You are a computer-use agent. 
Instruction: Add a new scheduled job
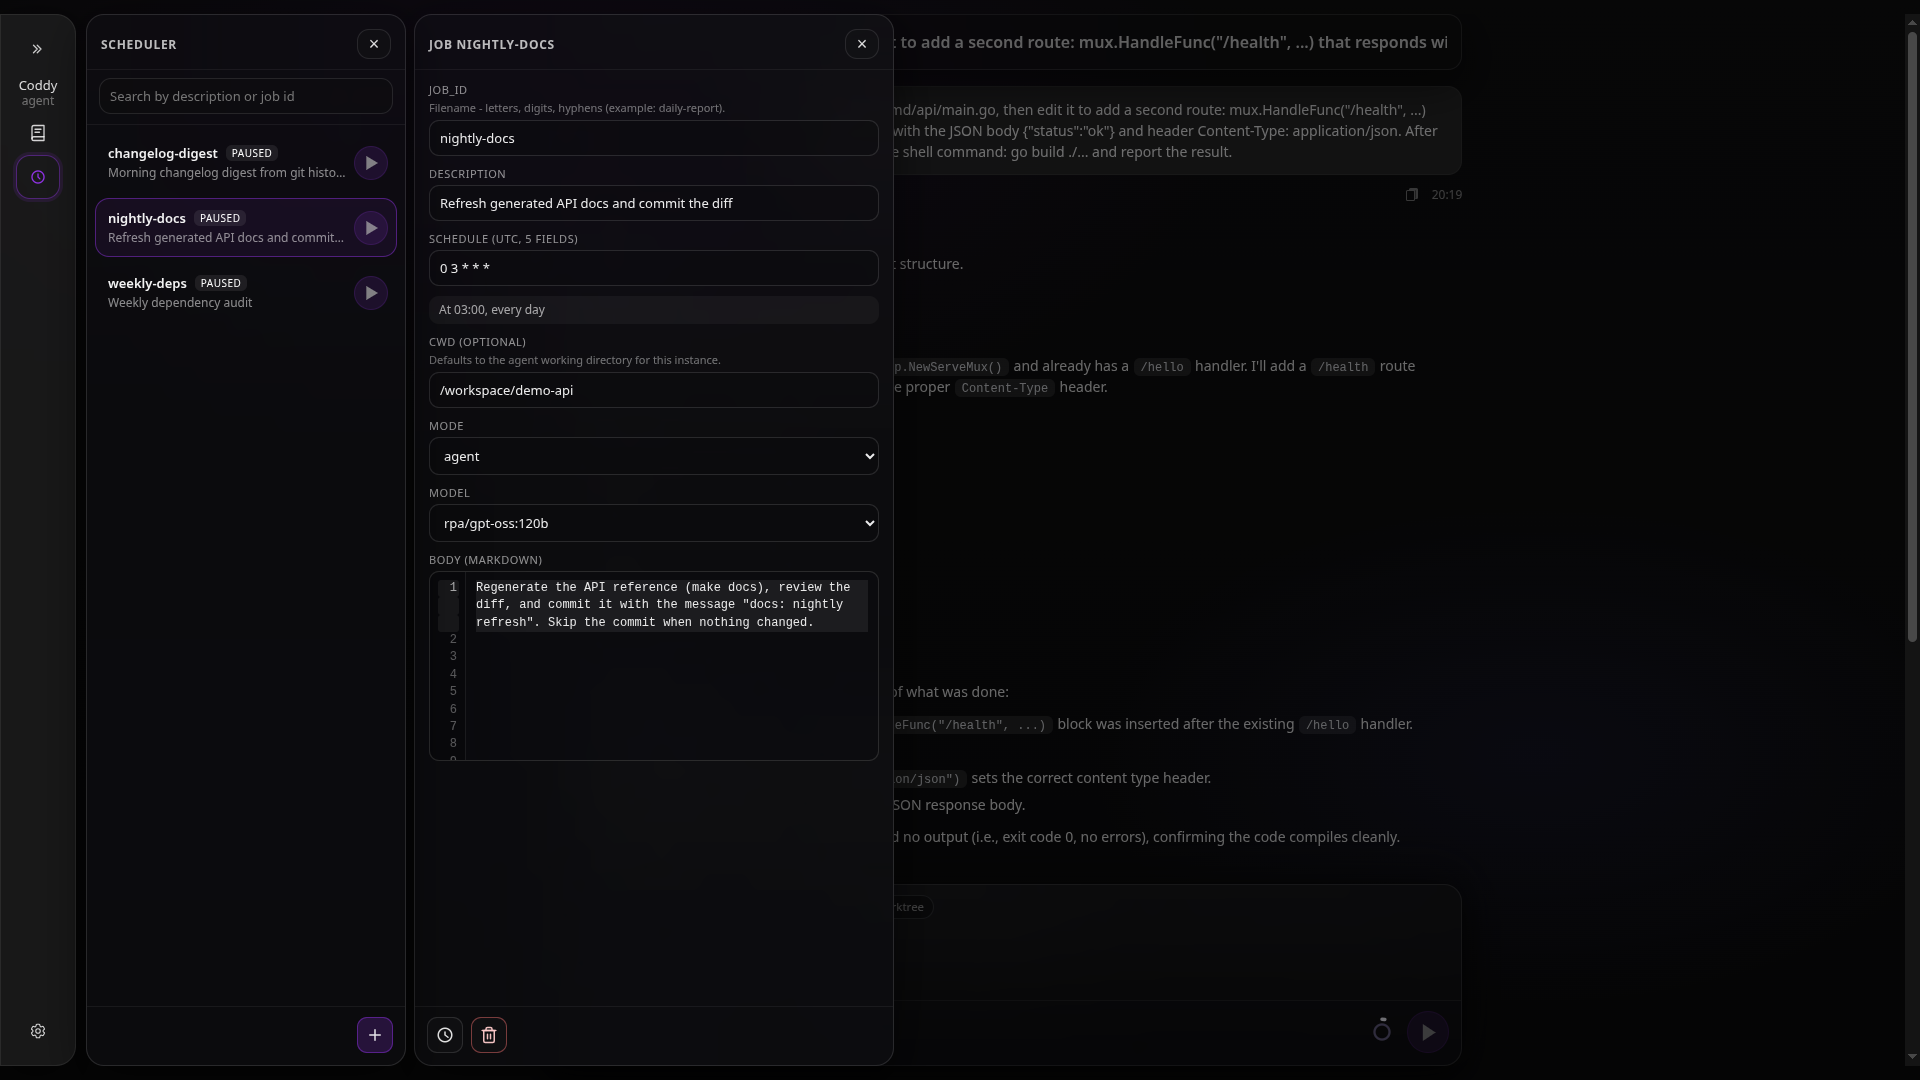pos(375,1035)
